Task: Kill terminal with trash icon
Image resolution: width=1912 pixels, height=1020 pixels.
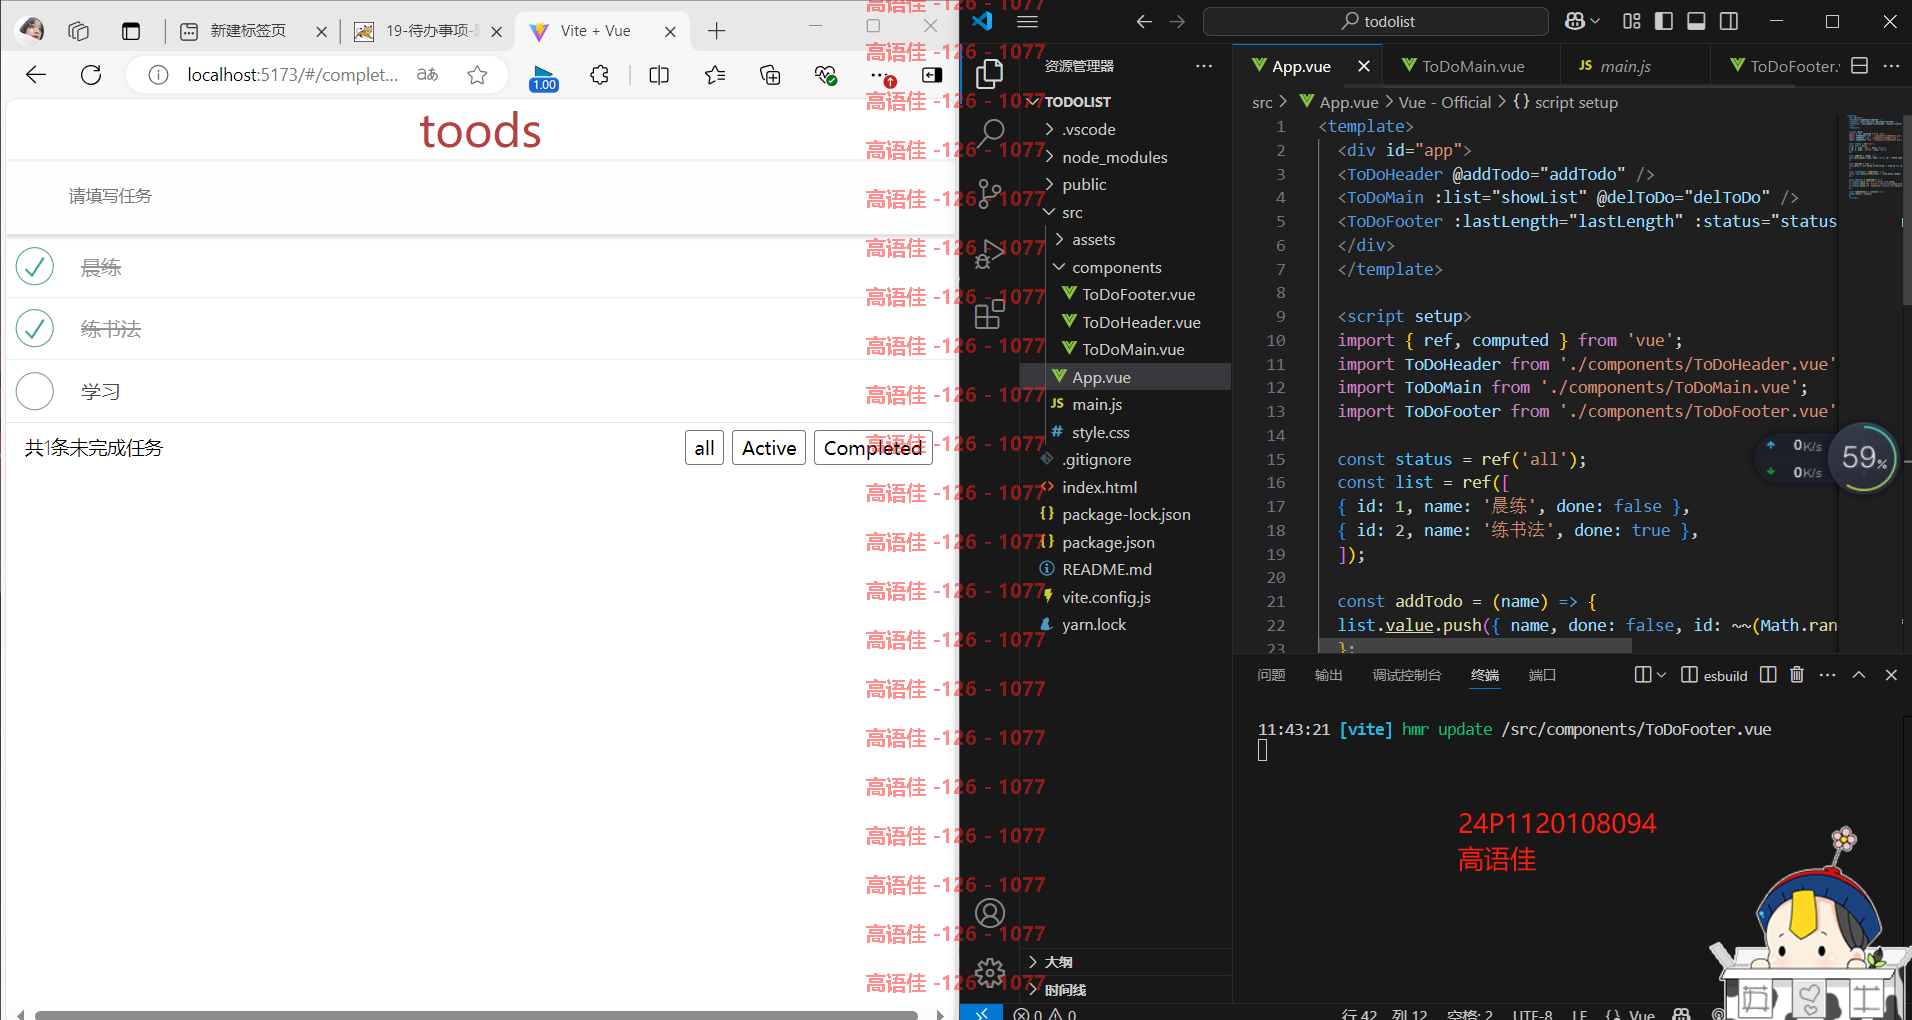Action: click(1797, 675)
